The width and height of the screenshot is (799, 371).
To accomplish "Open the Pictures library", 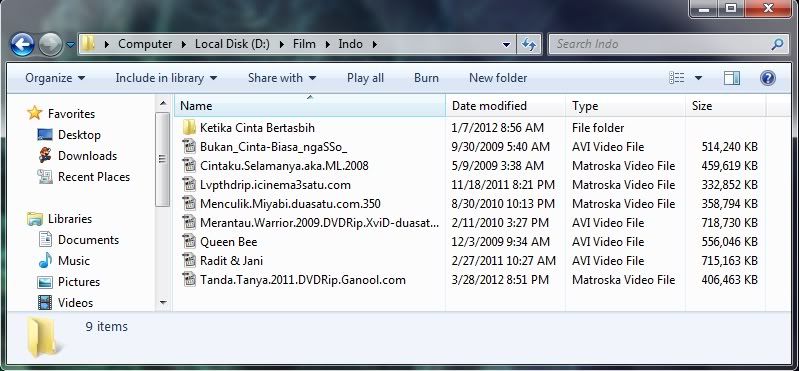I will point(78,282).
